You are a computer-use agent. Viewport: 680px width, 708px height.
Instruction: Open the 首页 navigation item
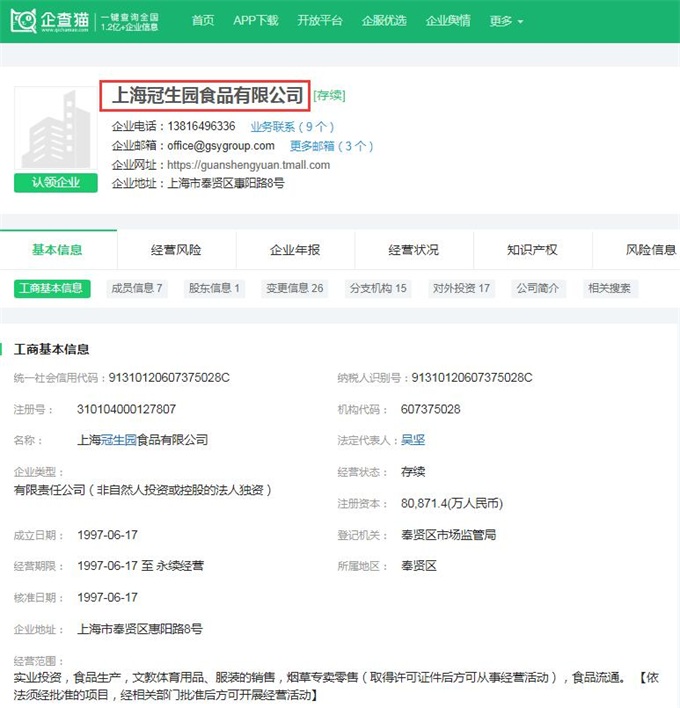click(x=203, y=20)
